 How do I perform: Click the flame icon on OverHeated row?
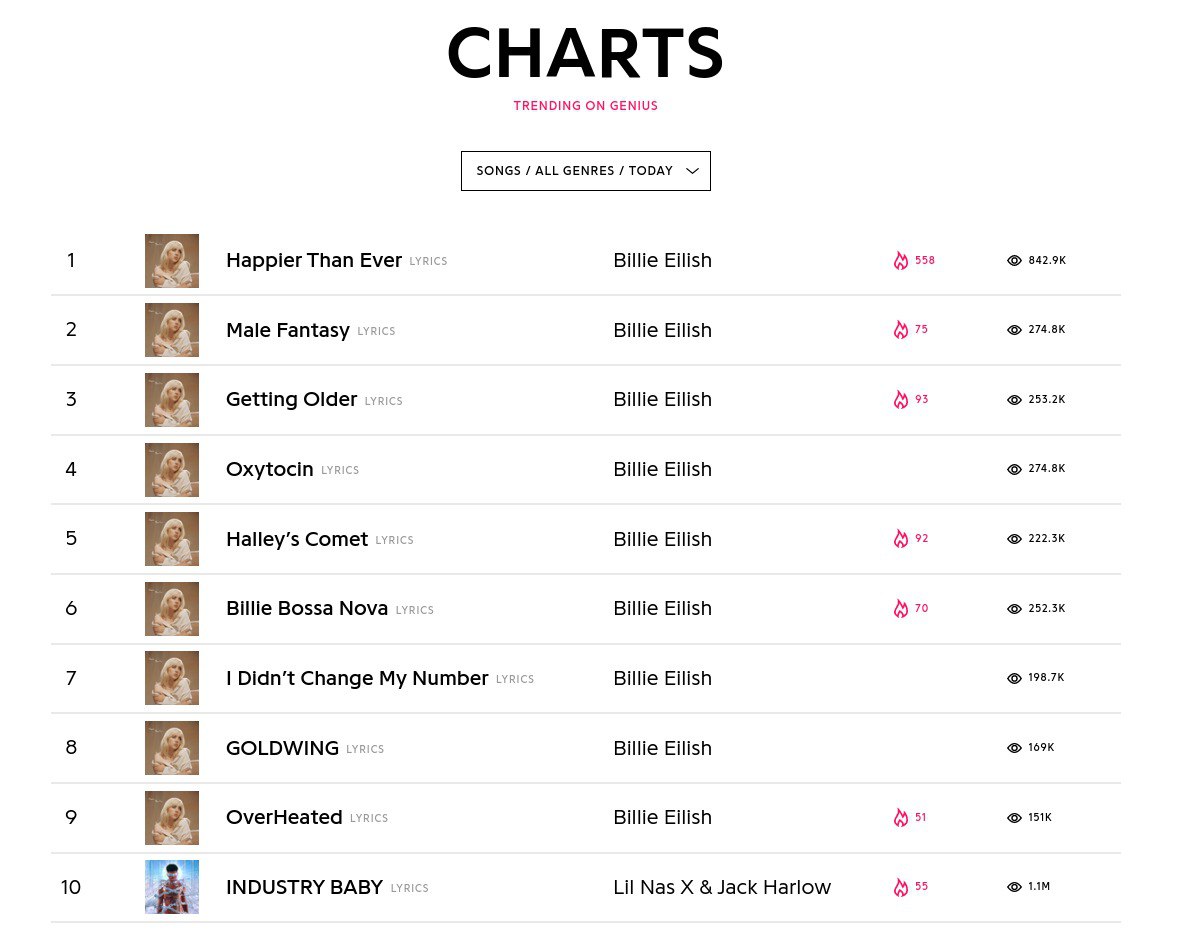pyautogui.click(x=901, y=818)
